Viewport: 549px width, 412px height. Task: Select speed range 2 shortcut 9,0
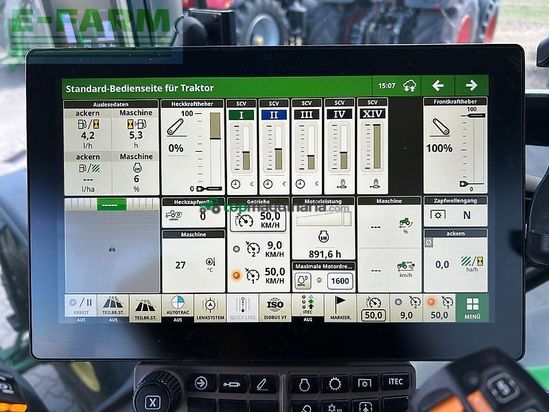(x=406, y=308)
